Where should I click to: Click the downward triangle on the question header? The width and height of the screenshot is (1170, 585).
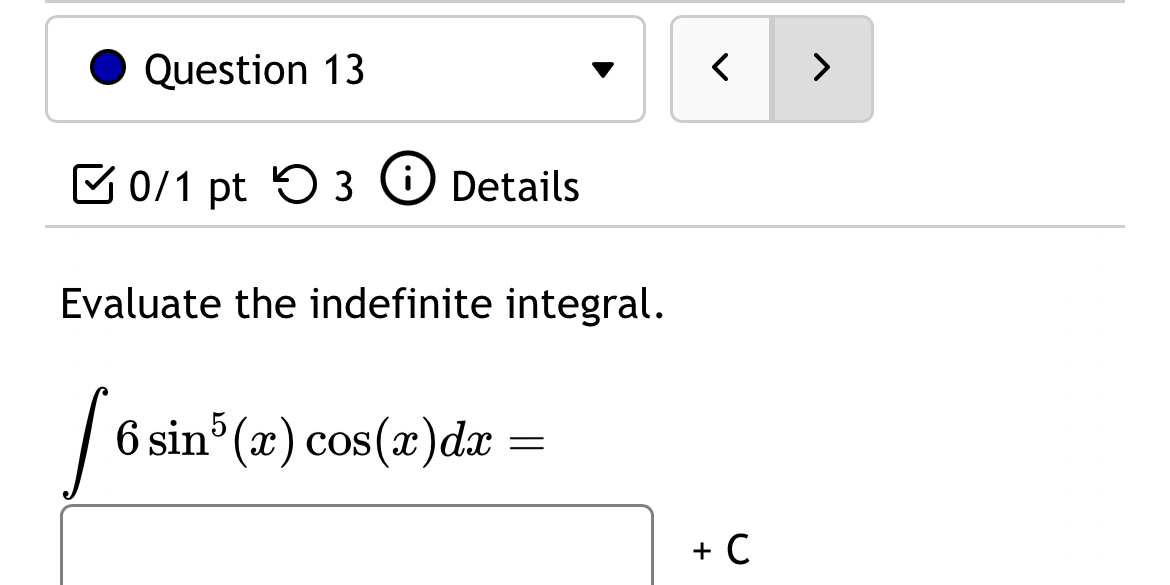point(604,69)
